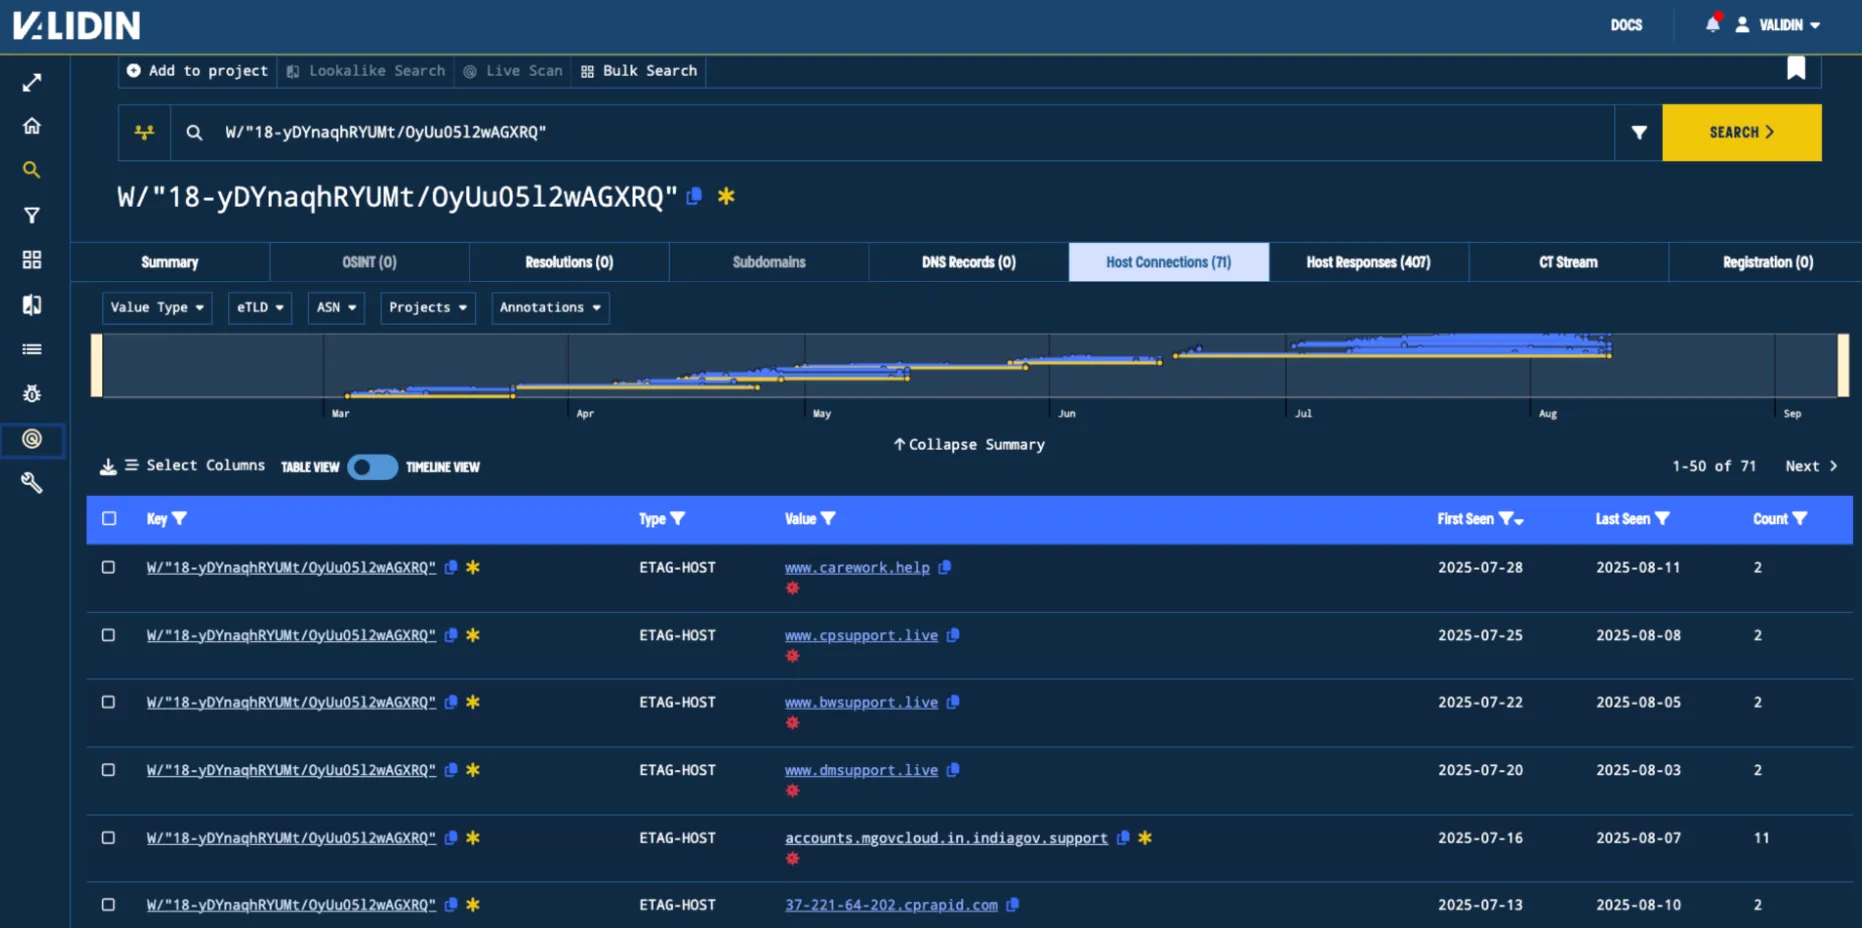Click Select Columns

tap(195, 466)
